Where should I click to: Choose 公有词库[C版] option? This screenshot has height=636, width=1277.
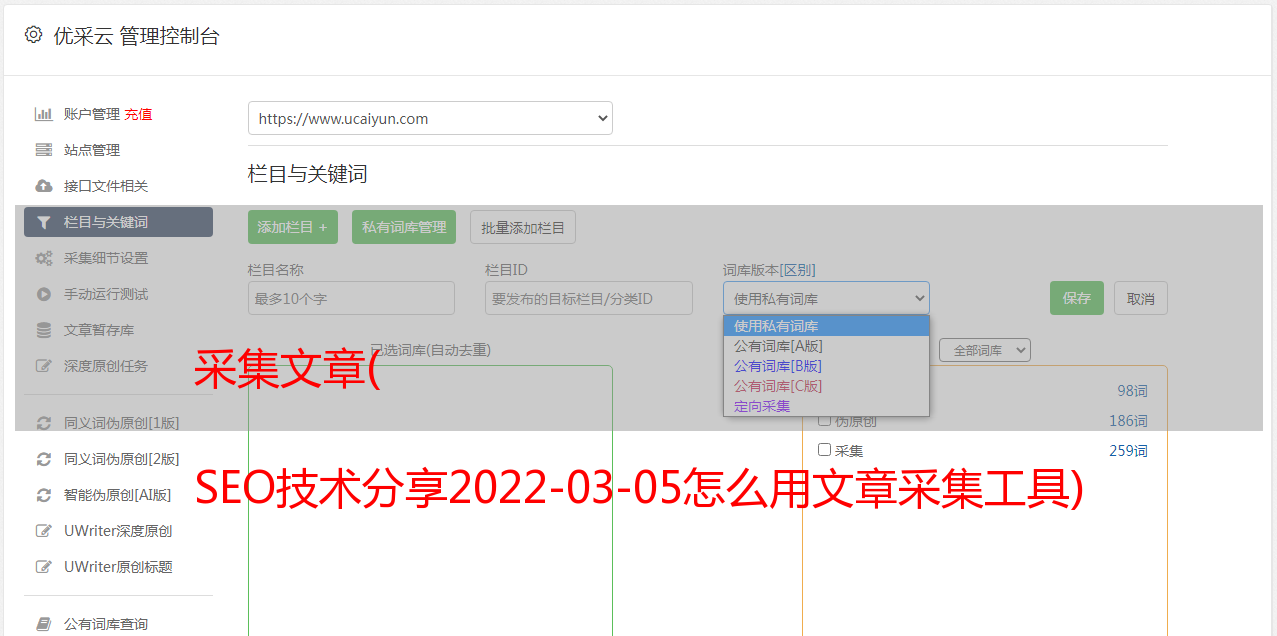(x=826, y=386)
